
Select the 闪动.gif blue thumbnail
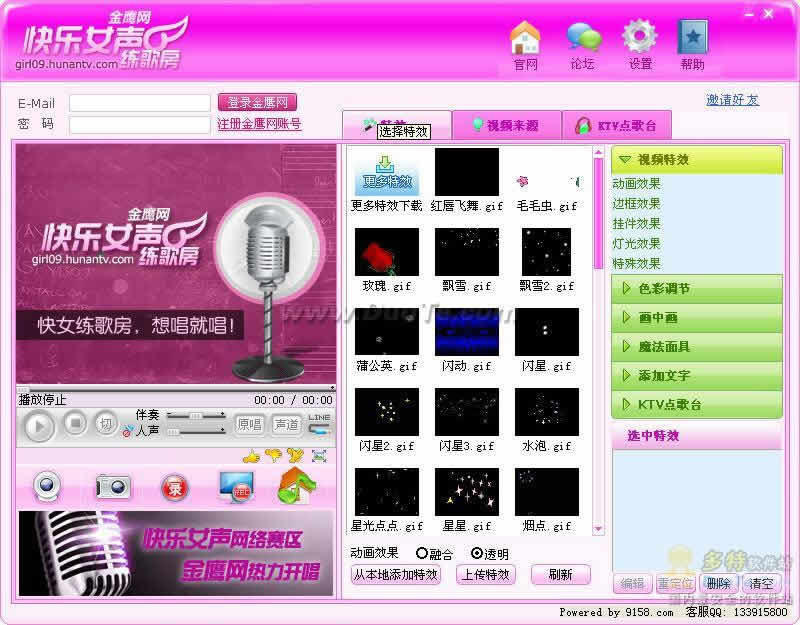tap(466, 332)
